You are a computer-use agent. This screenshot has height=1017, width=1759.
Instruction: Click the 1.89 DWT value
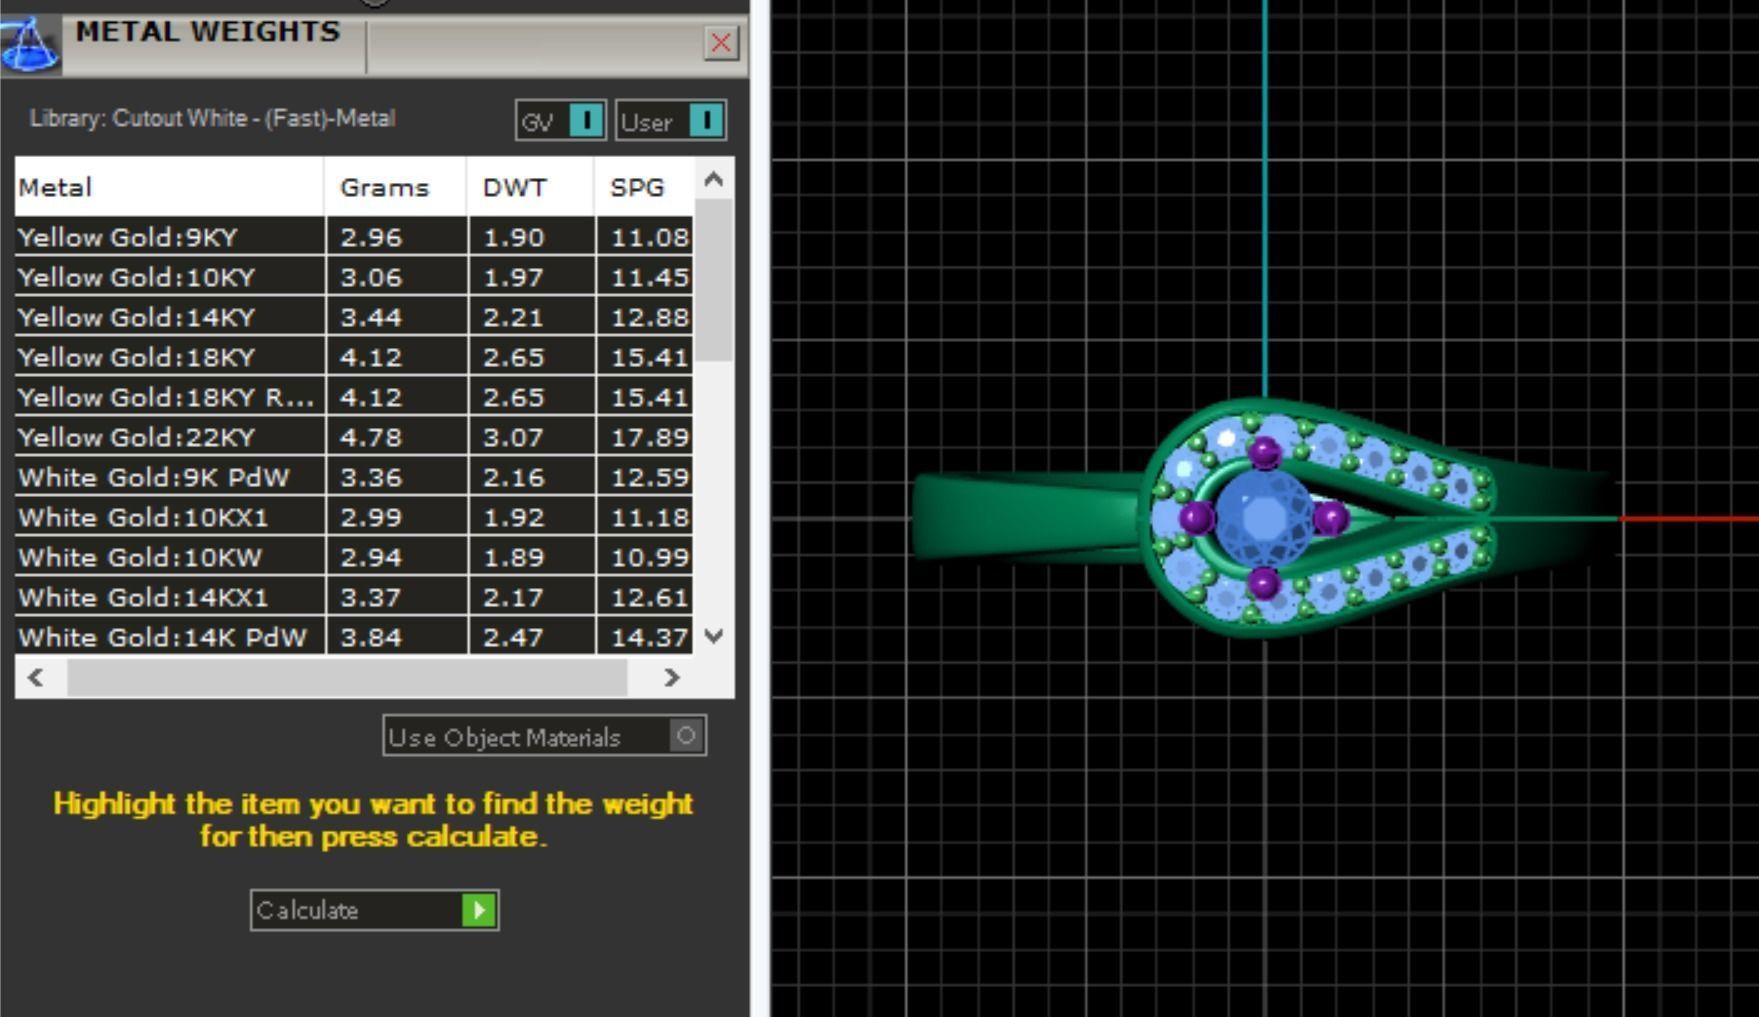click(x=514, y=557)
